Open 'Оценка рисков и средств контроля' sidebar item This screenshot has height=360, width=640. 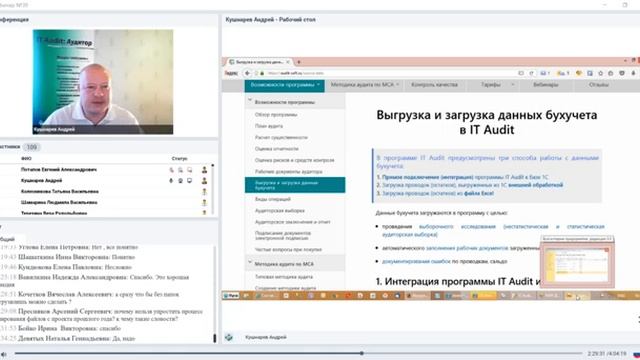click(x=294, y=160)
